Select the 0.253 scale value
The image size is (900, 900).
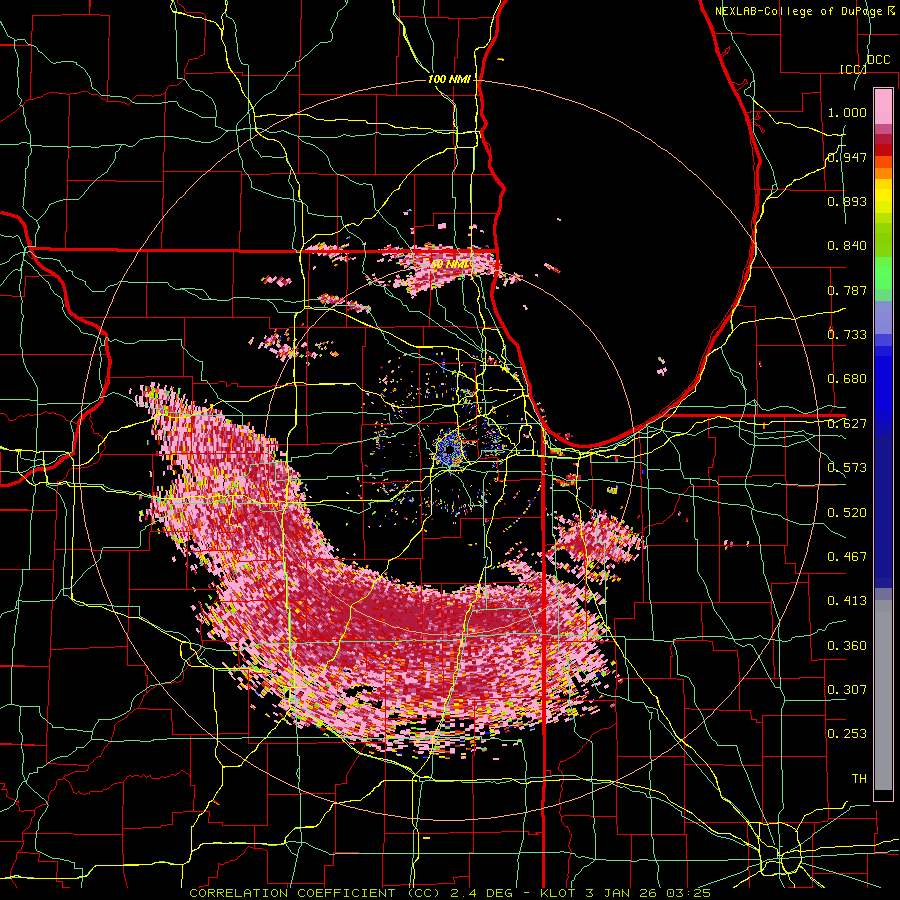pos(847,734)
